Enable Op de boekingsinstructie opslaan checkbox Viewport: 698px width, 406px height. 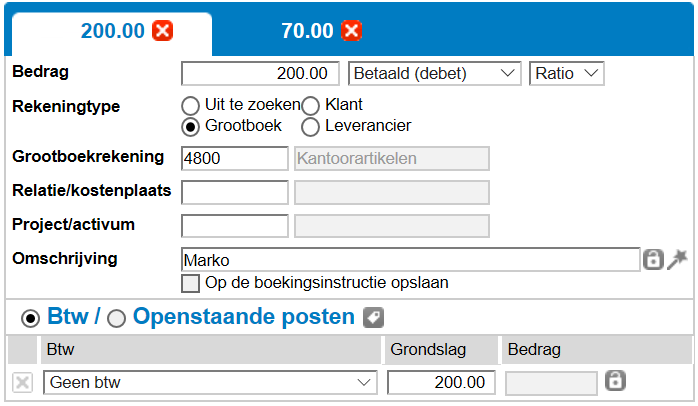tap(190, 283)
